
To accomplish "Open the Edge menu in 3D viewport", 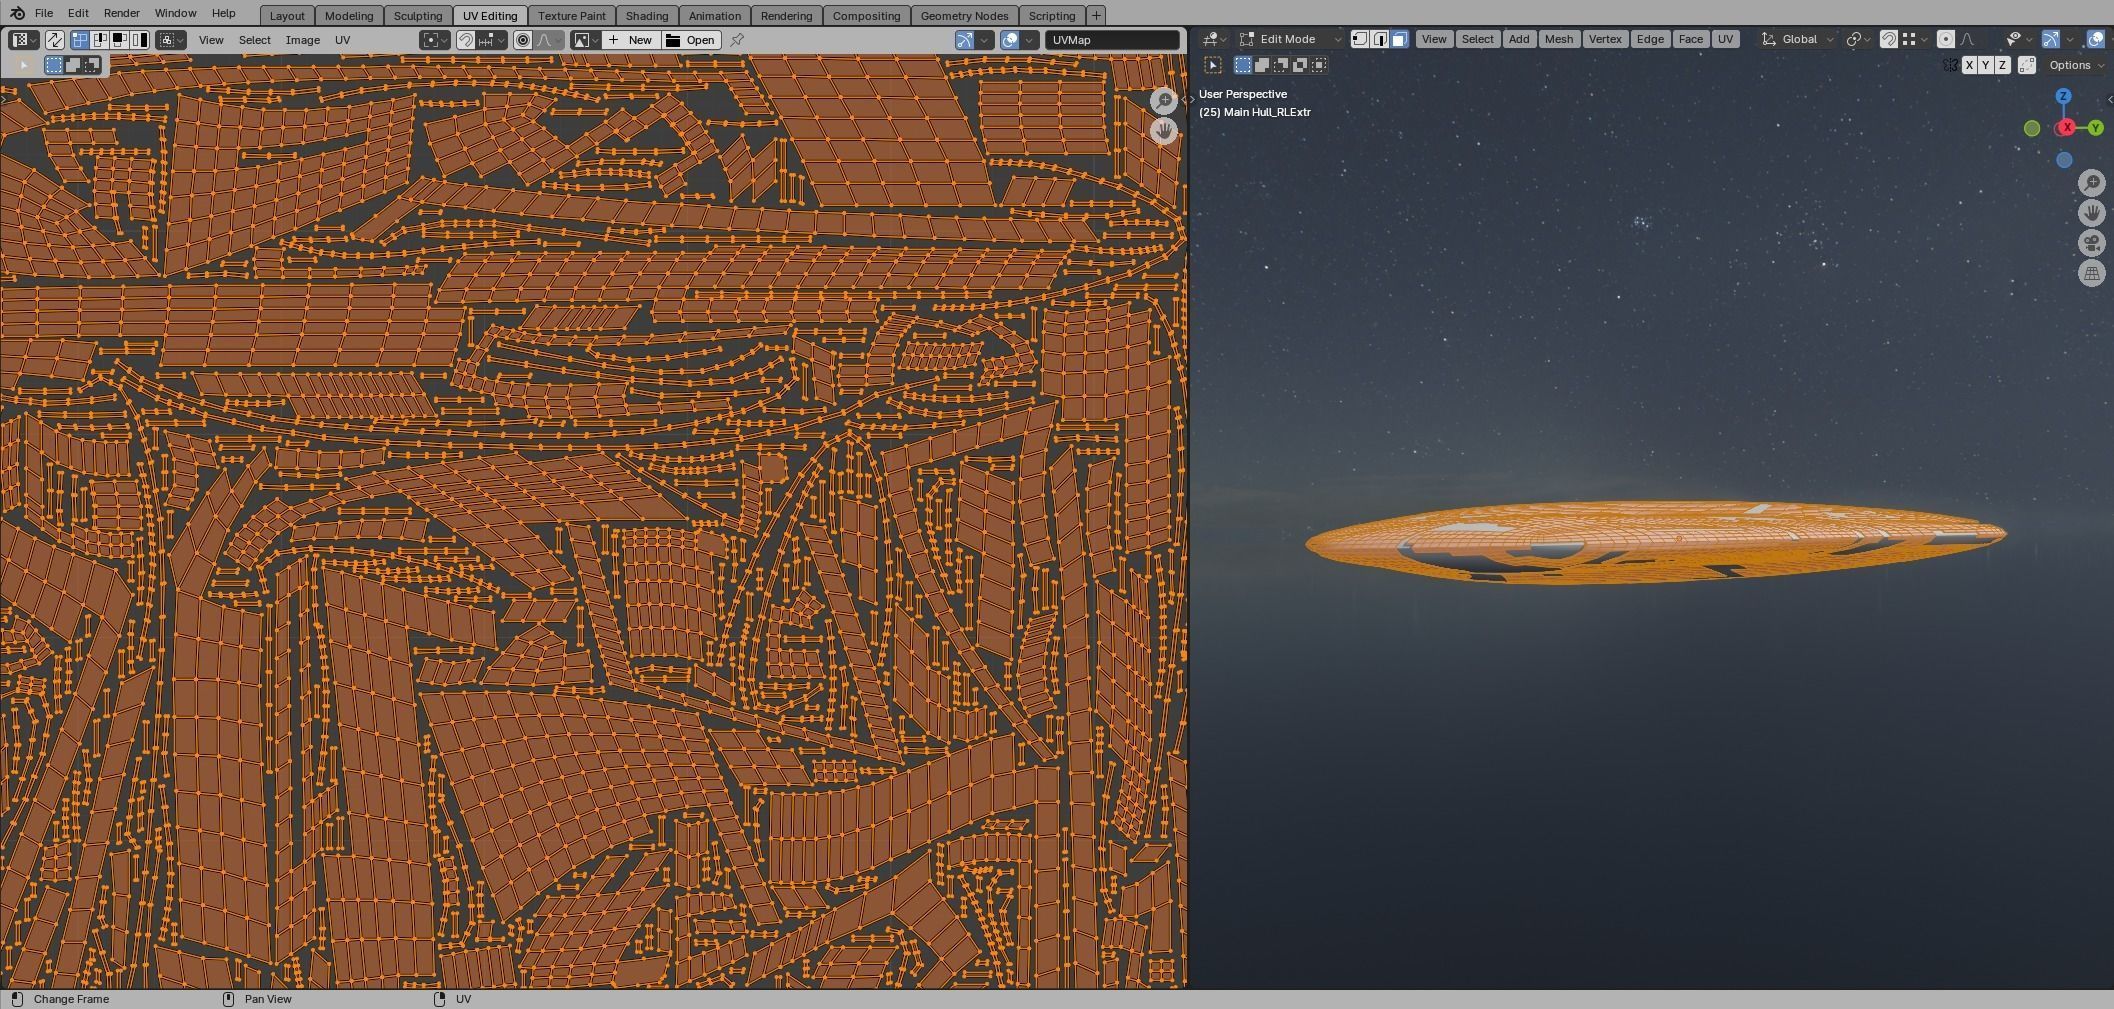I will (x=1650, y=39).
